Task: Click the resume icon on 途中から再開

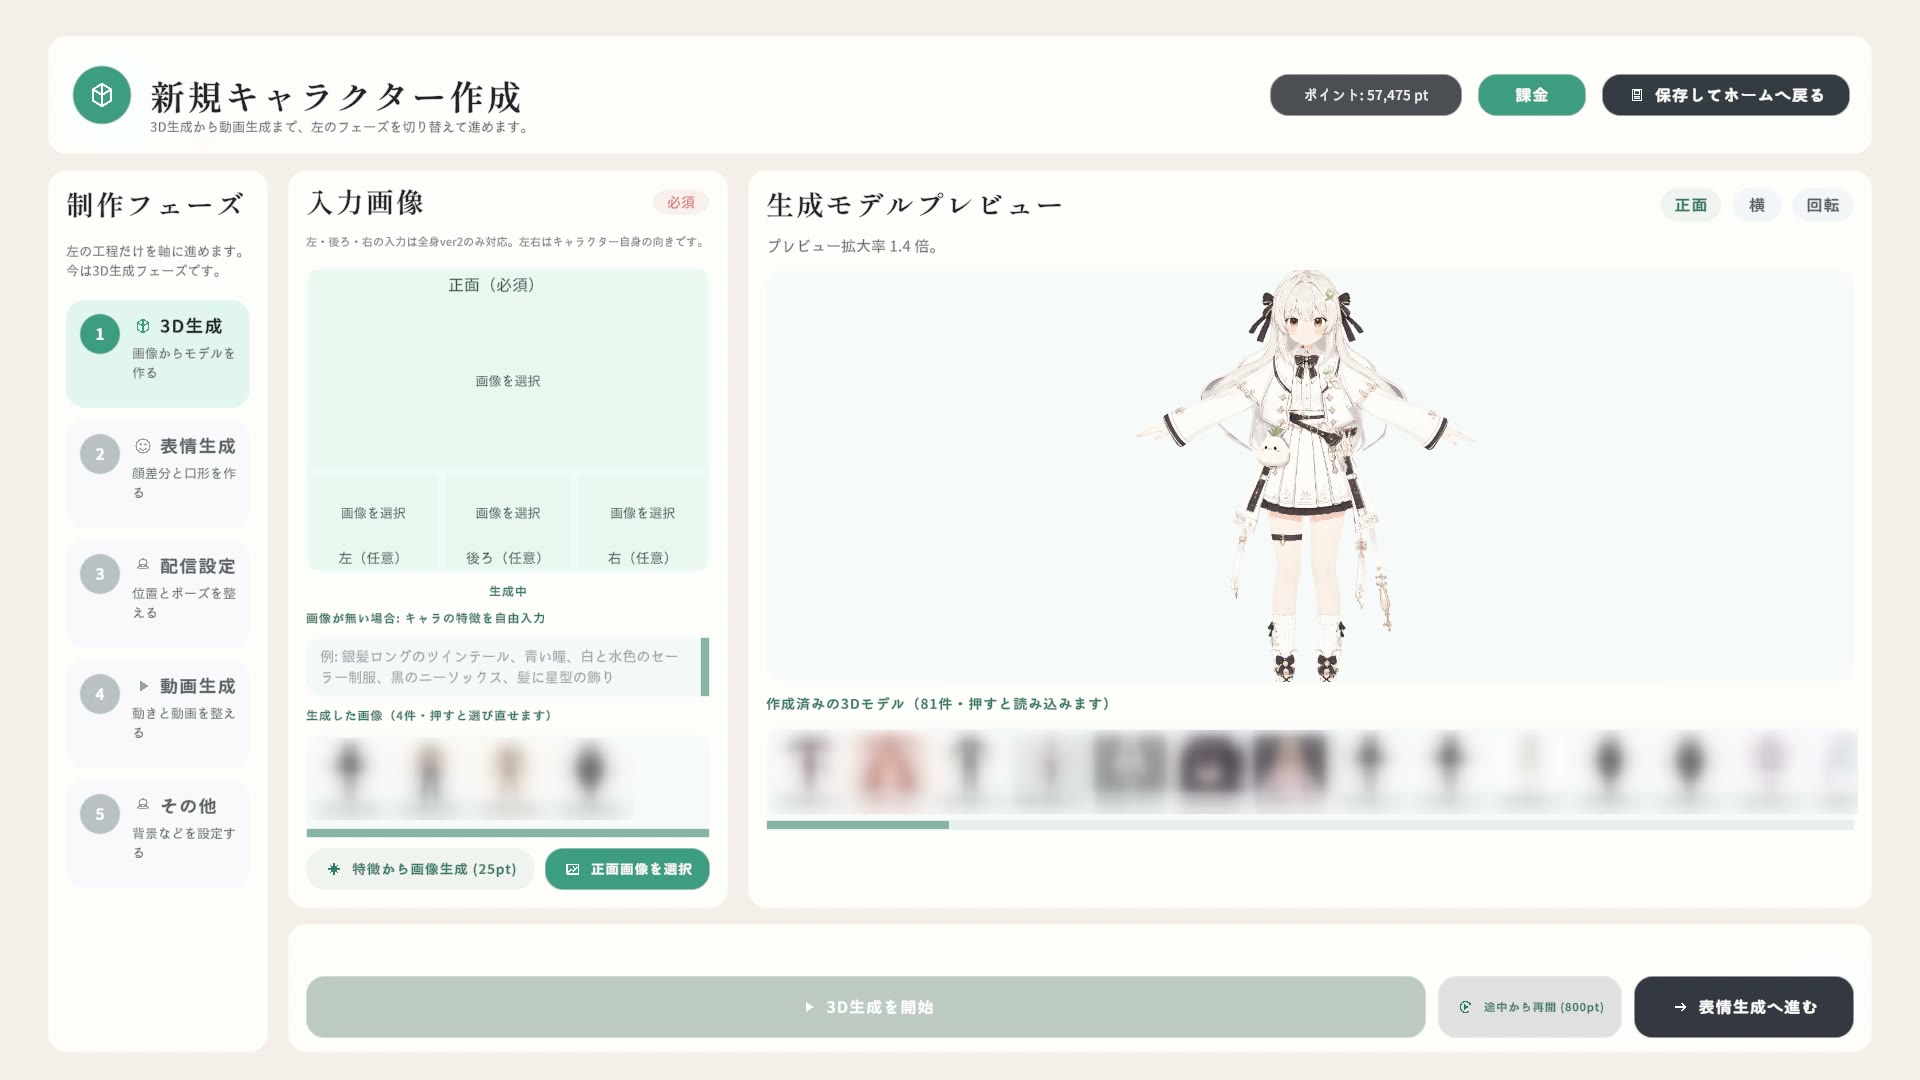Action: [x=1465, y=1007]
